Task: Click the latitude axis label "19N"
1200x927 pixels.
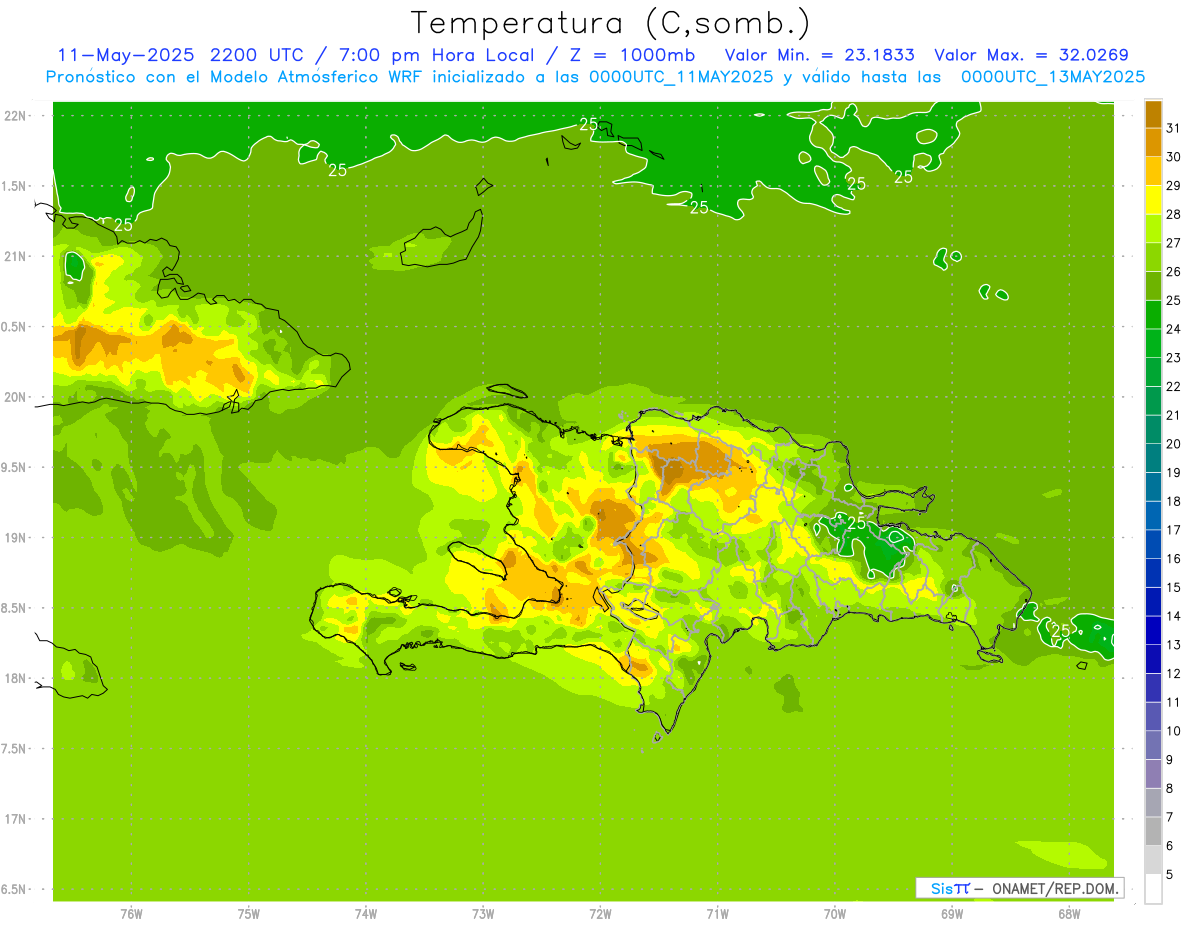Action: 15,538
